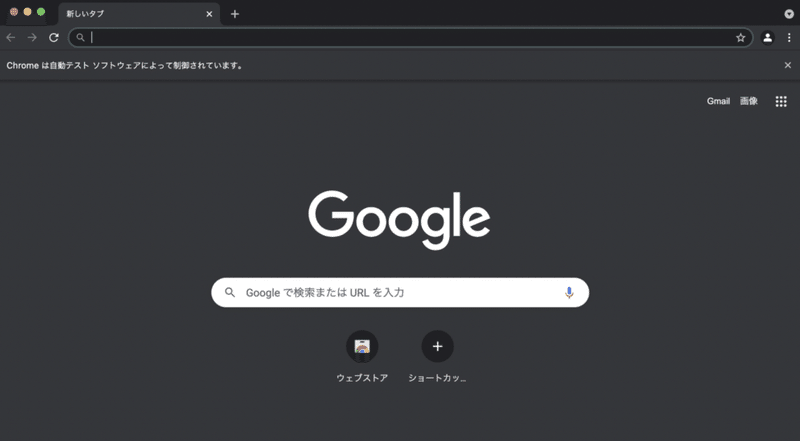800x441 pixels.
Task: Start voice search with the microphone icon
Action: 569,292
